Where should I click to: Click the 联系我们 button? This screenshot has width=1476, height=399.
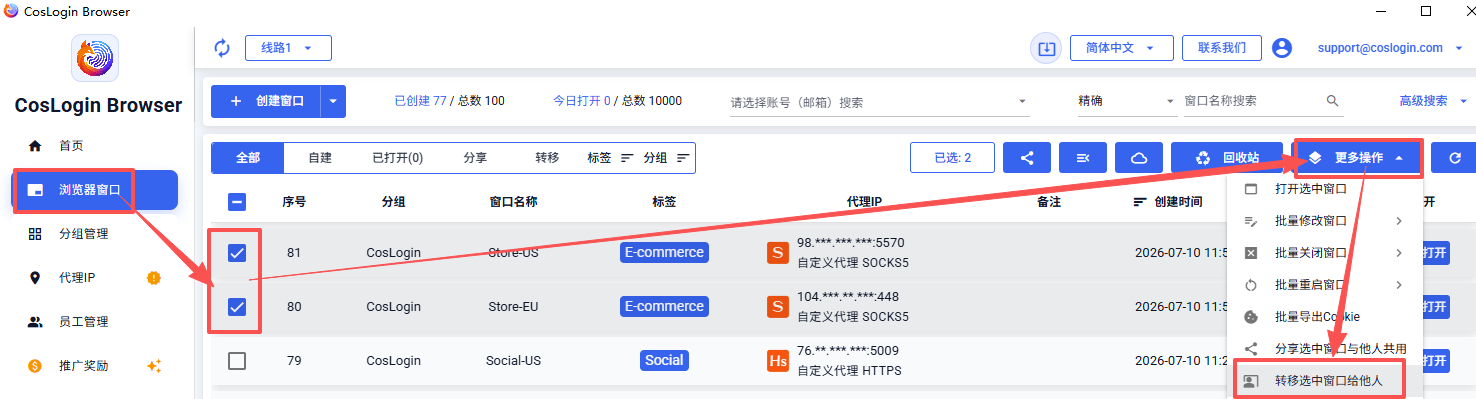click(1221, 48)
